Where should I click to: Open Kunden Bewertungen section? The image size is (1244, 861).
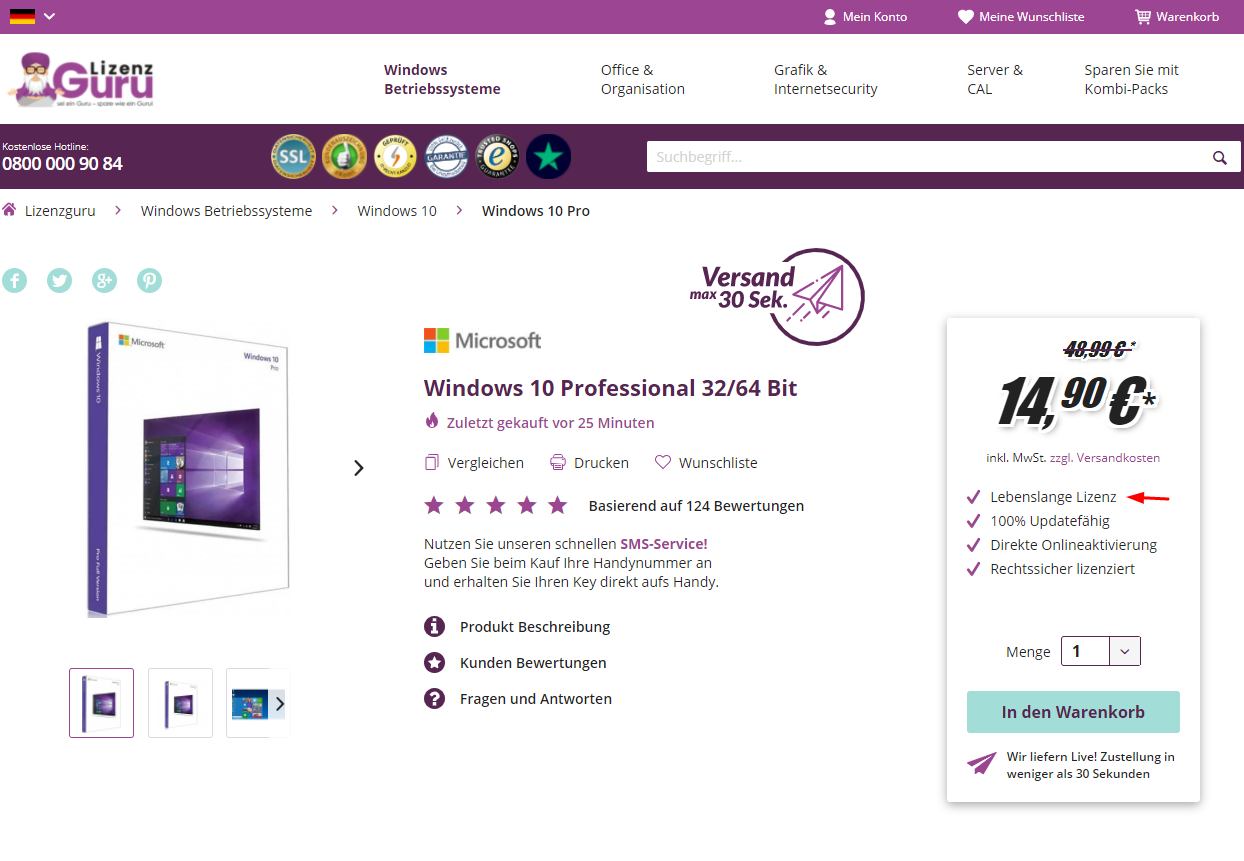coord(533,663)
